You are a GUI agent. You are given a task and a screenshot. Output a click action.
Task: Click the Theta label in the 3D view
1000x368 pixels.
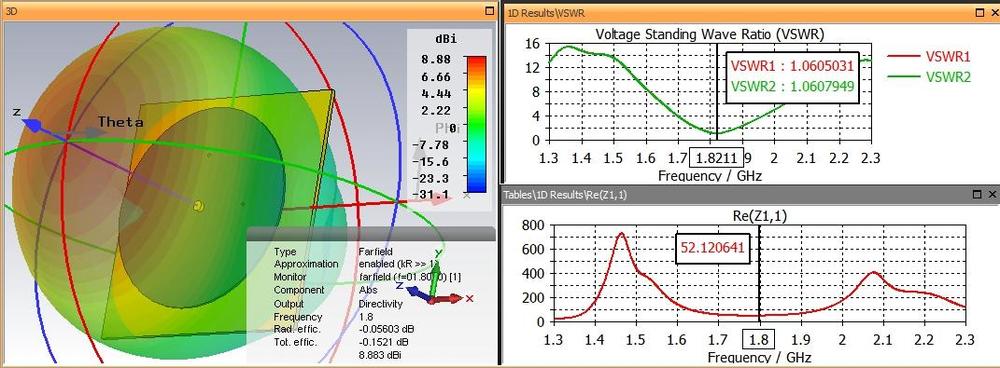[121, 122]
